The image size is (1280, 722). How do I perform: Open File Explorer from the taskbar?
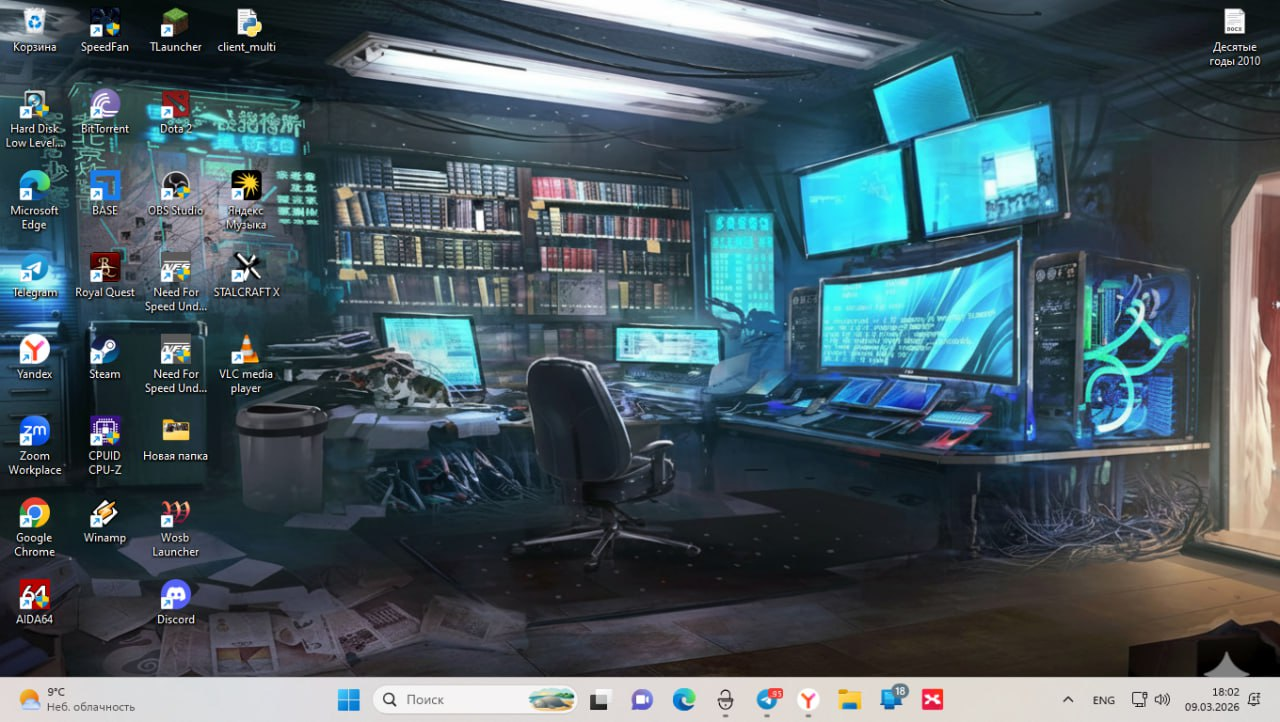849,700
